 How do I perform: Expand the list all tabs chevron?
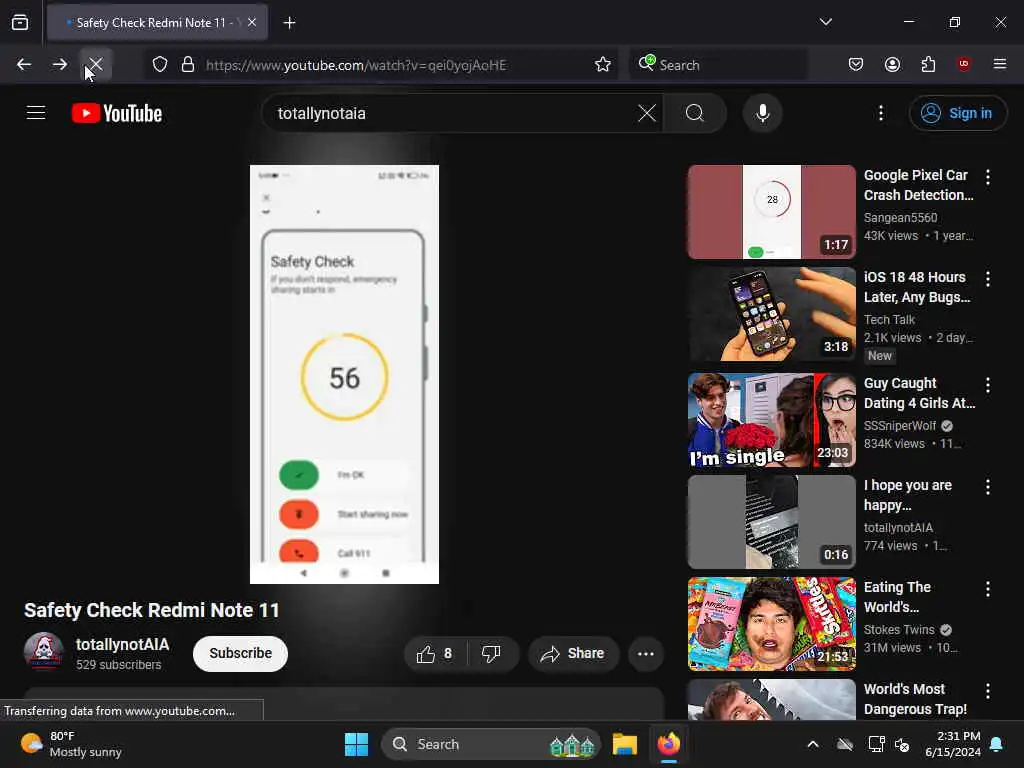coord(825,22)
